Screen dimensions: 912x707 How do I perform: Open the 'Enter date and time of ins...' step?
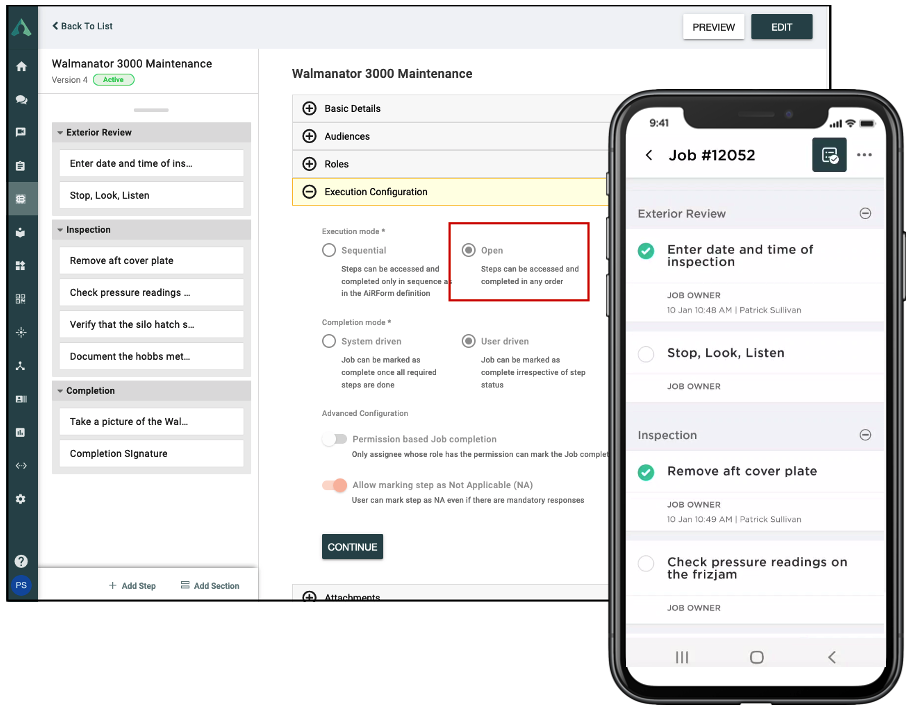coord(151,163)
